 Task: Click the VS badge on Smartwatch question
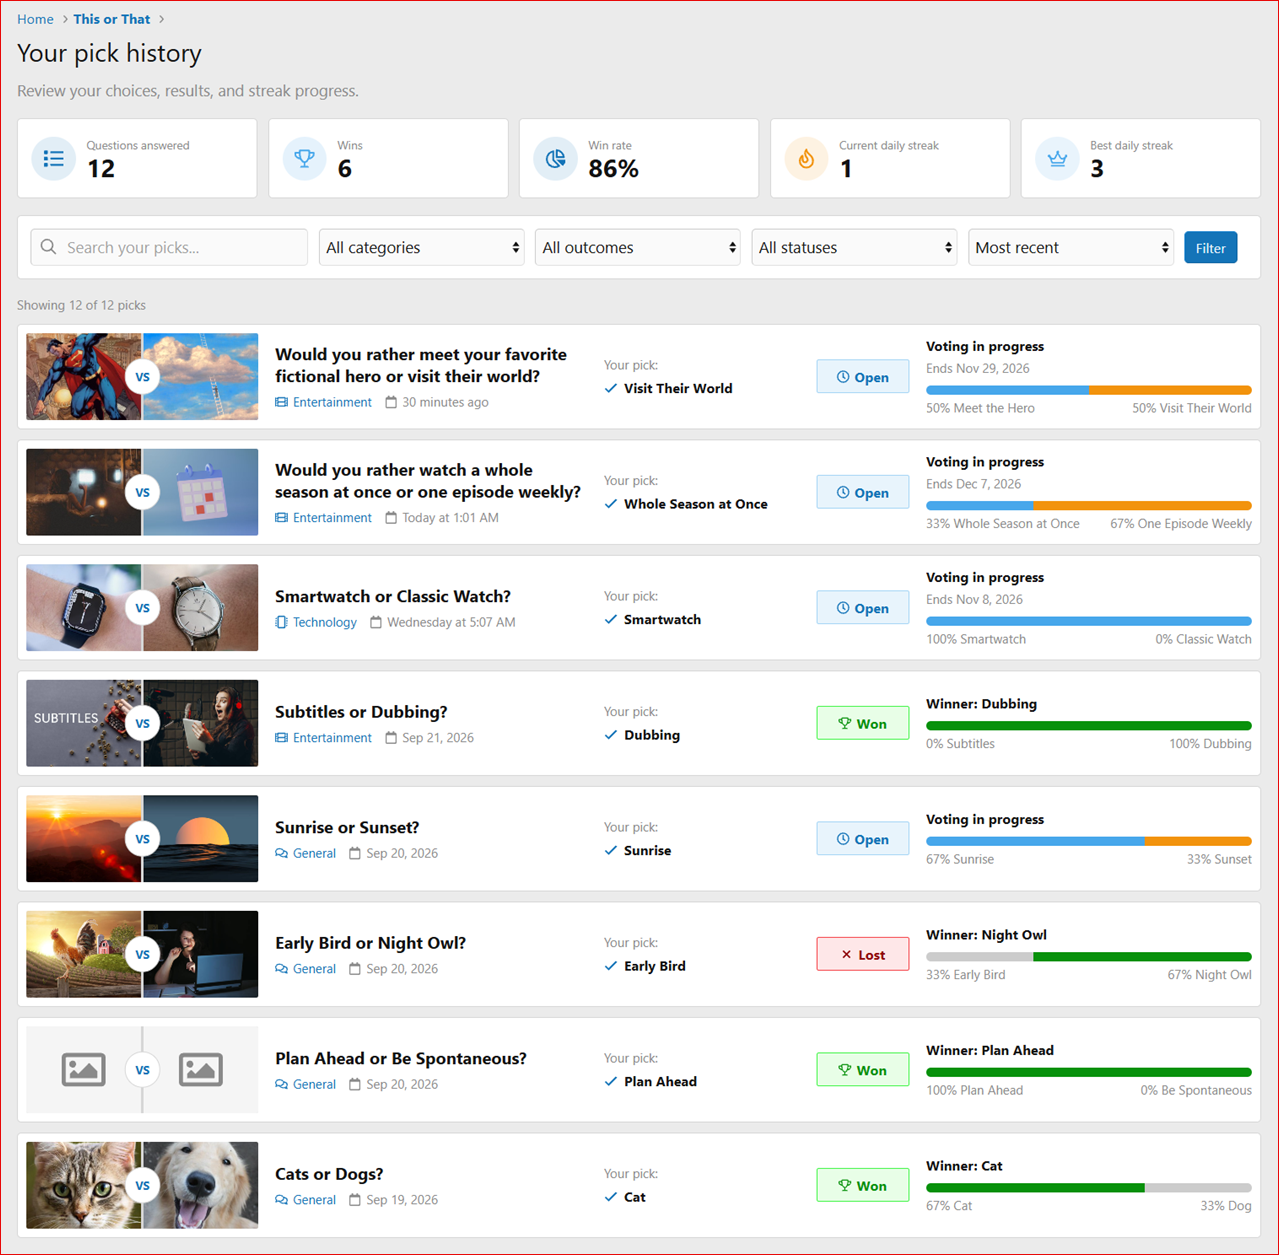(x=142, y=608)
